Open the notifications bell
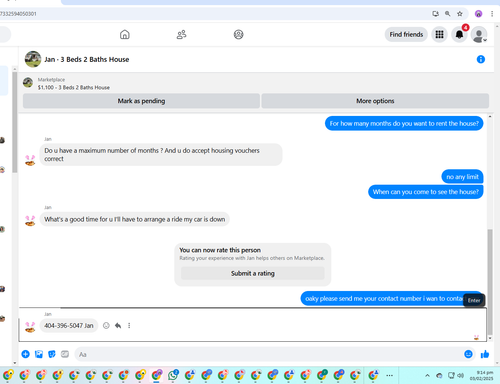The width and height of the screenshot is (500, 384). [x=459, y=34]
